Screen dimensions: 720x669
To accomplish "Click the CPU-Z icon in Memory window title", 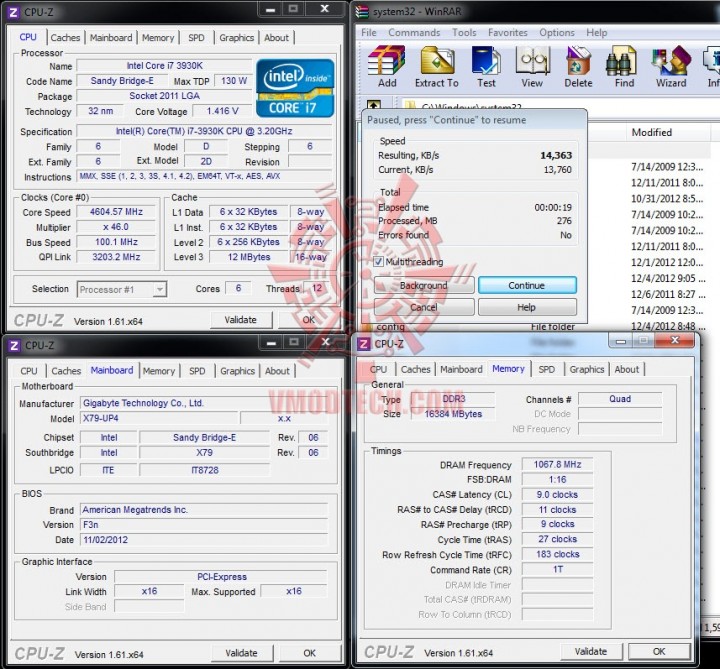I will pyautogui.click(x=364, y=344).
